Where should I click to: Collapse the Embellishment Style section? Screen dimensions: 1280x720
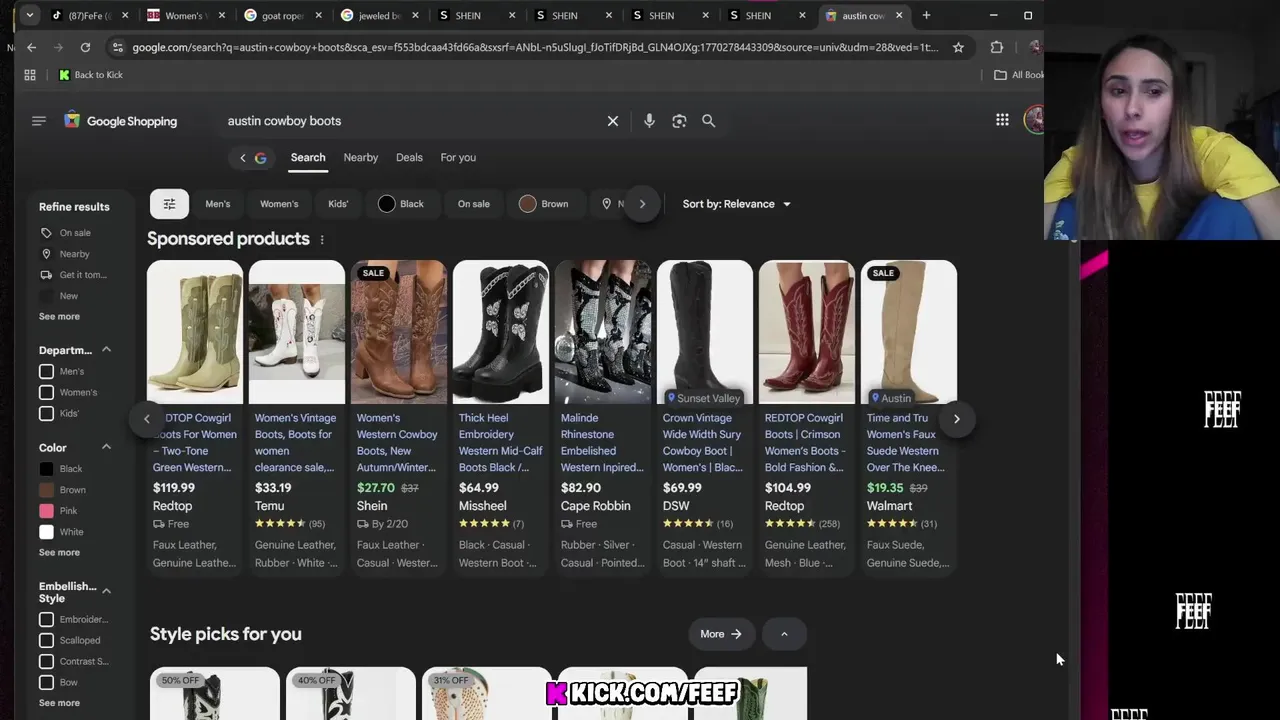(x=106, y=591)
